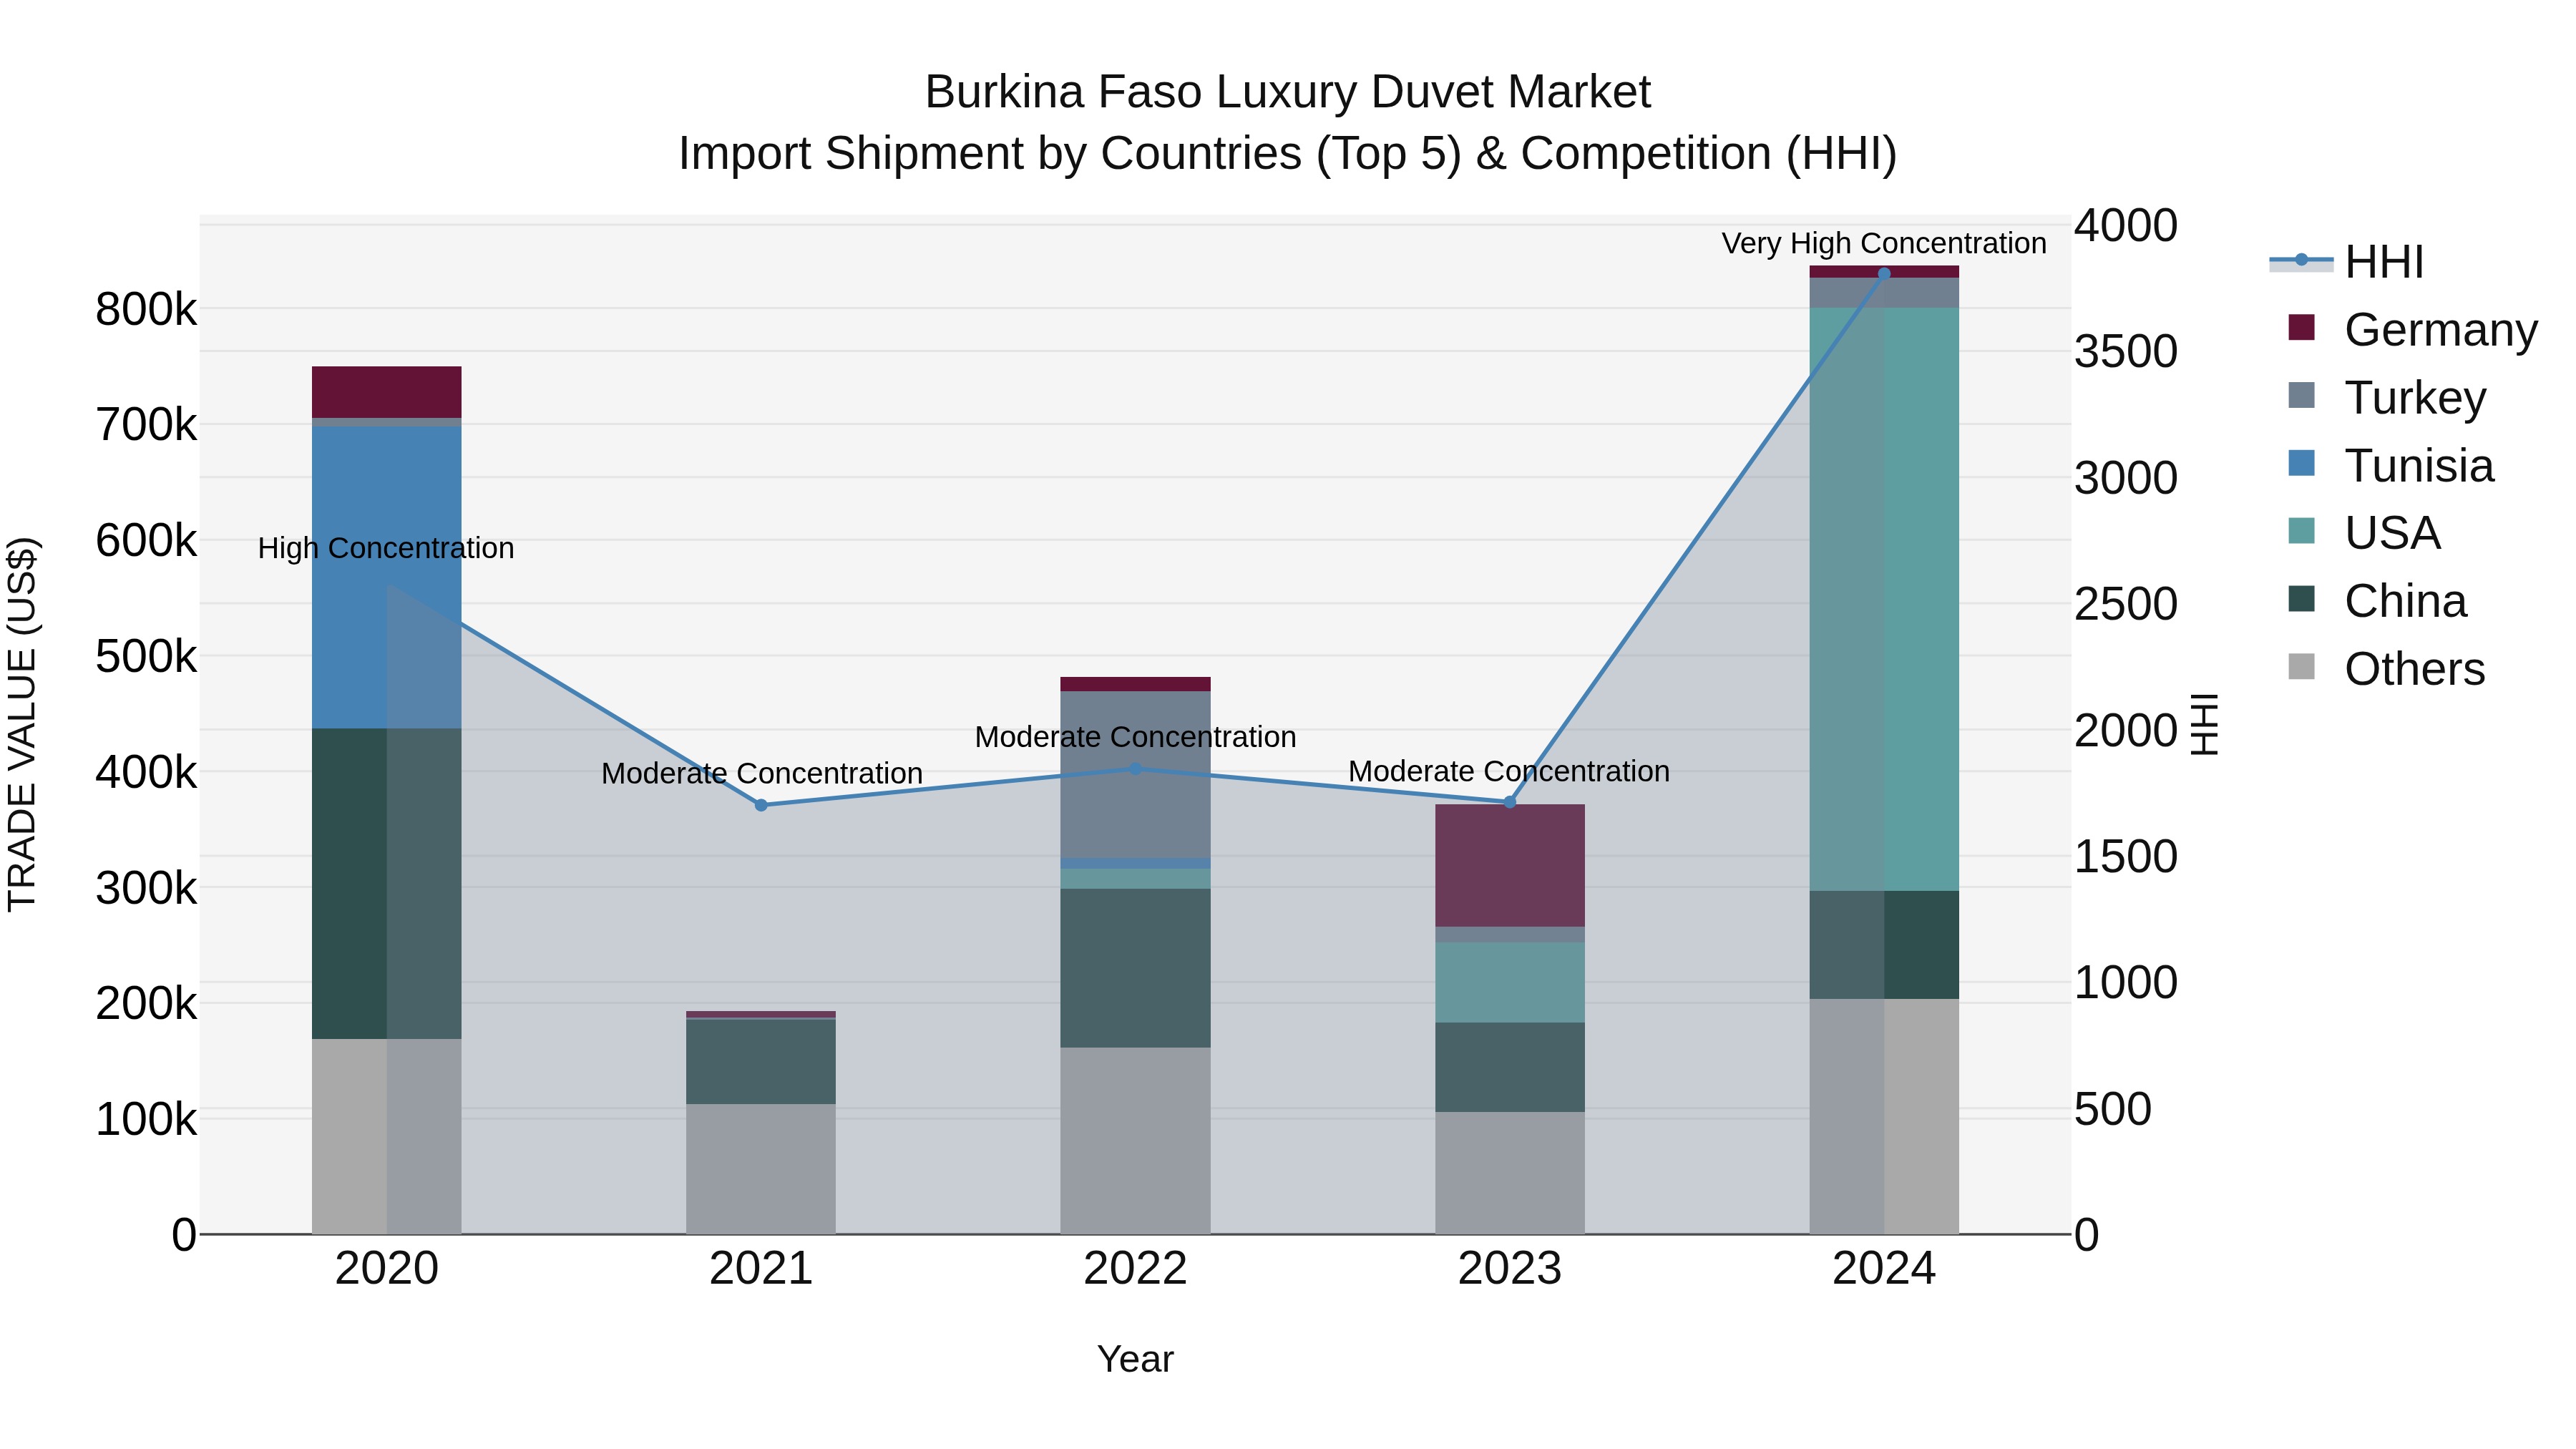Screen dimensions: 2576x1449
Task: Click the Turkey segment in the 2024 bar
Action: [x=1884, y=293]
